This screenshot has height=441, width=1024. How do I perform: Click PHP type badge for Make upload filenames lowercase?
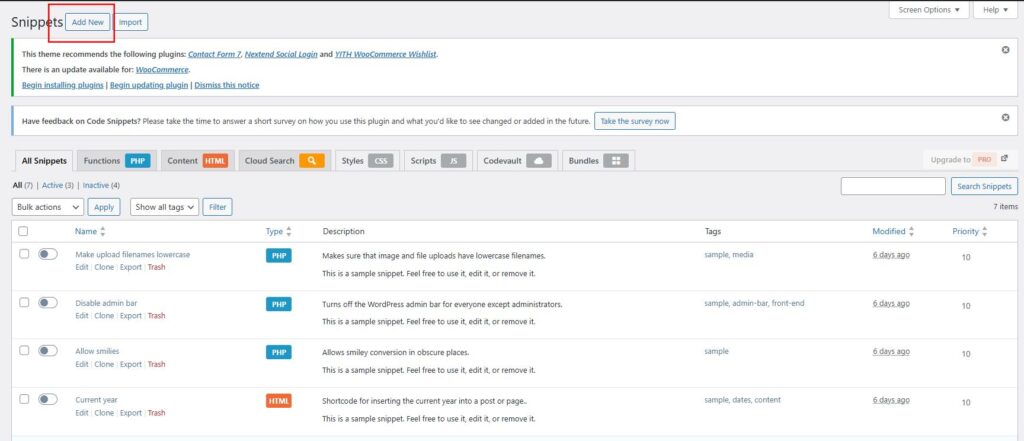279,255
